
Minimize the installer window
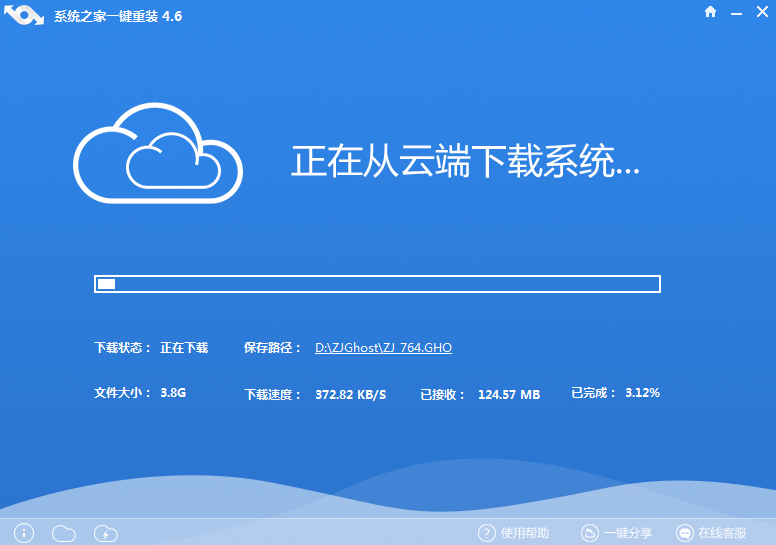(x=736, y=12)
